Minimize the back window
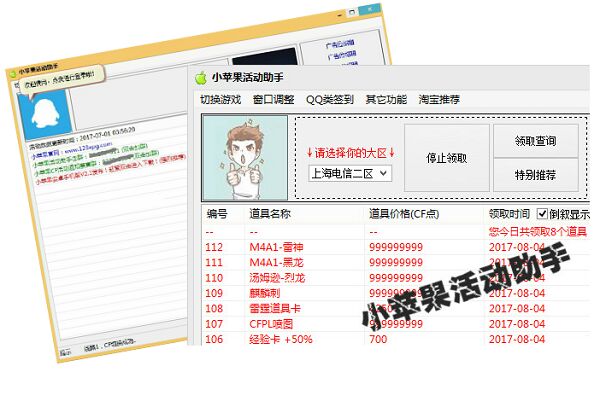 point(339,15)
